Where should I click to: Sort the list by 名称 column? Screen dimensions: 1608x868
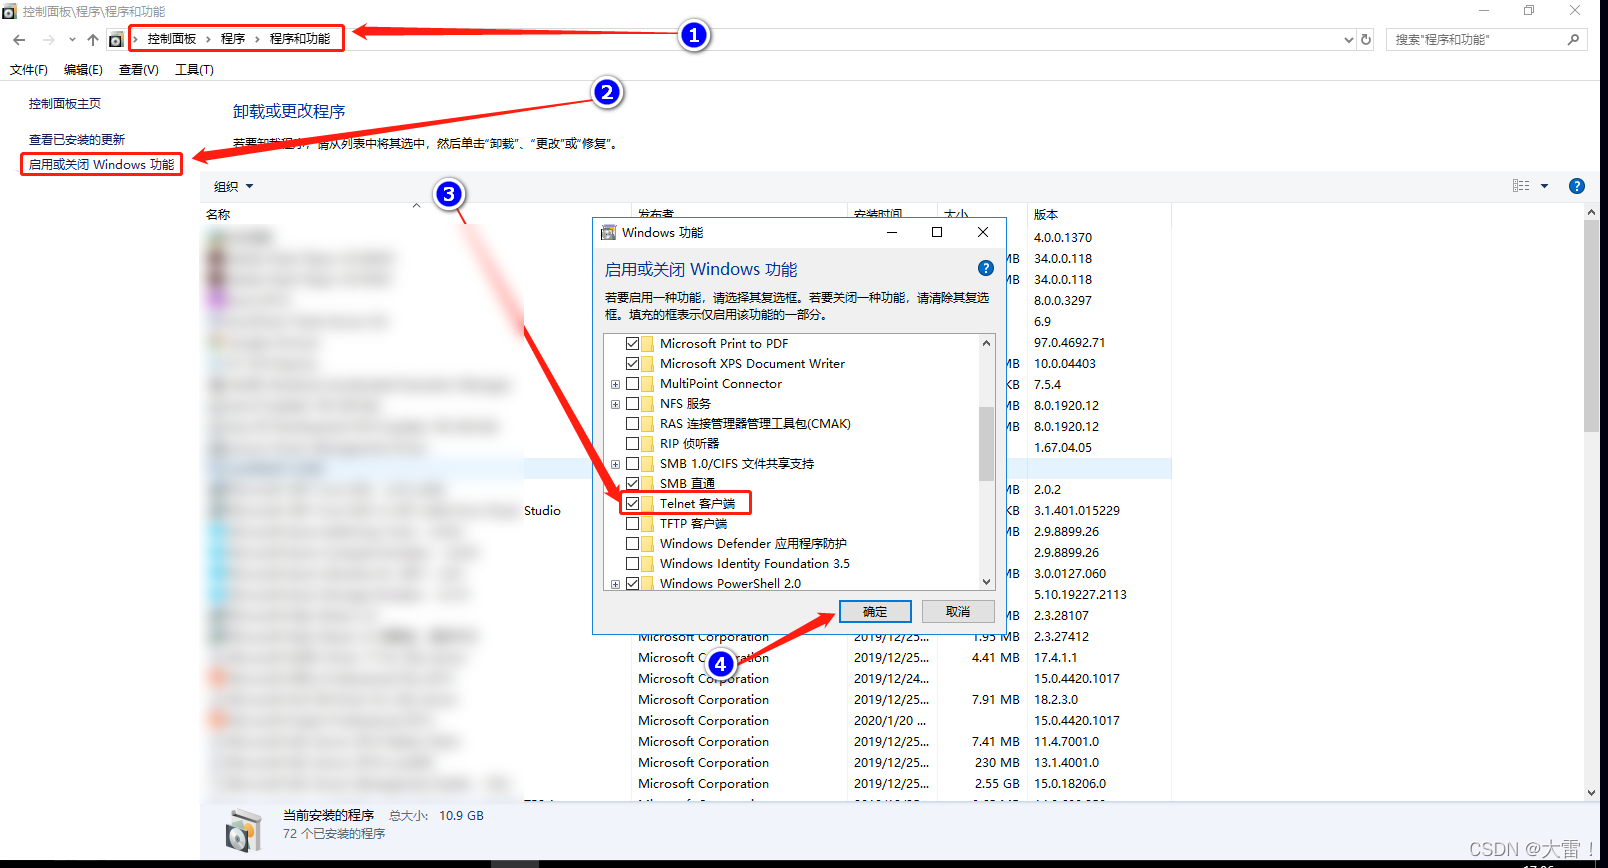[x=218, y=215]
